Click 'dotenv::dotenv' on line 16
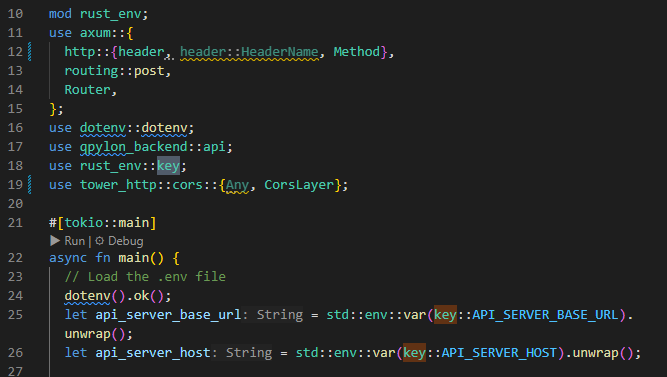The width and height of the screenshot is (667, 377). 134,128
